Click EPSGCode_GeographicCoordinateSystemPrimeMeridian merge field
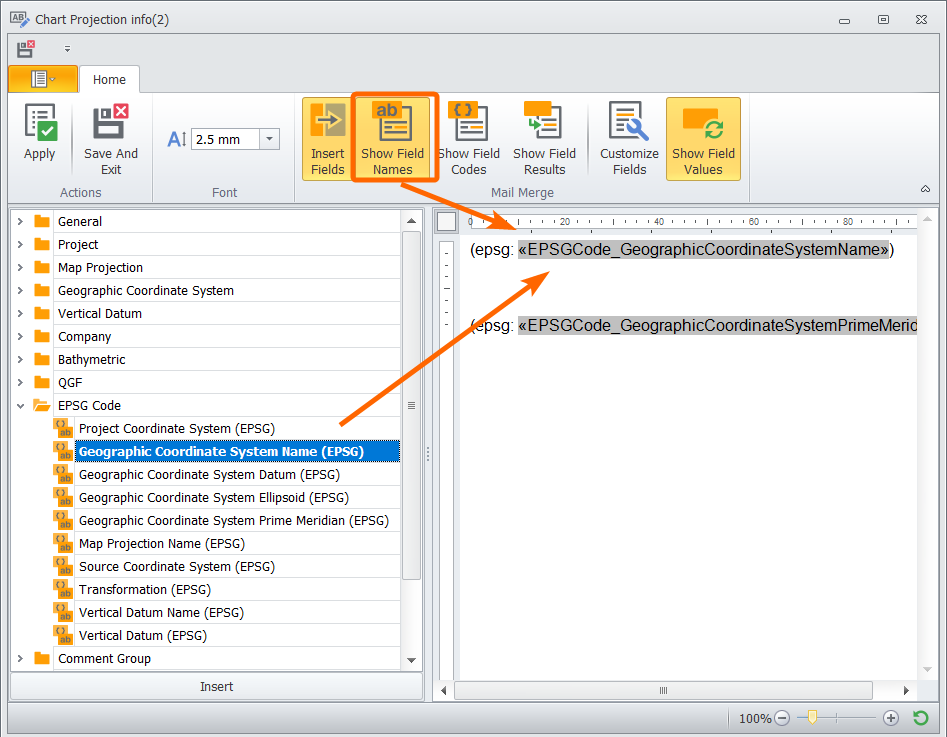This screenshot has width=947, height=737. (717, 326)
